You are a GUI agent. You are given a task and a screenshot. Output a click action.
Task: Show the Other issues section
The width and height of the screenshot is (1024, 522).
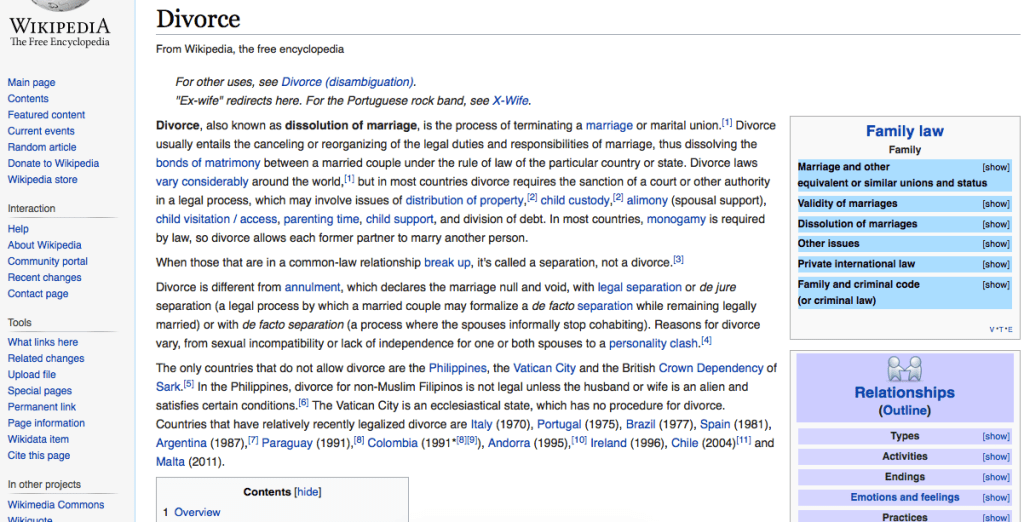click(x=995, y=244)
